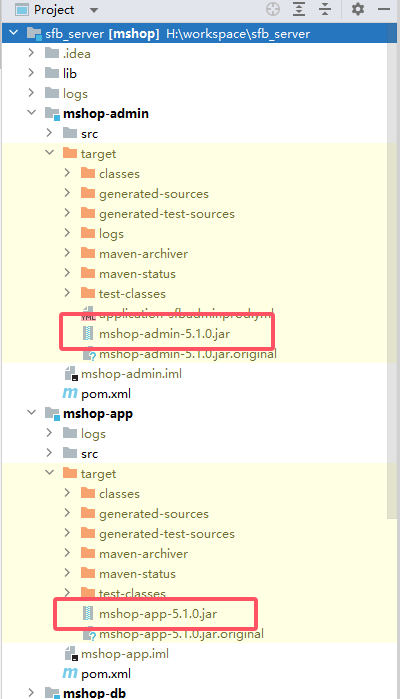400x699 pixels.
Task: Expand classes folder in mshop-admin target
Action: 67,173
